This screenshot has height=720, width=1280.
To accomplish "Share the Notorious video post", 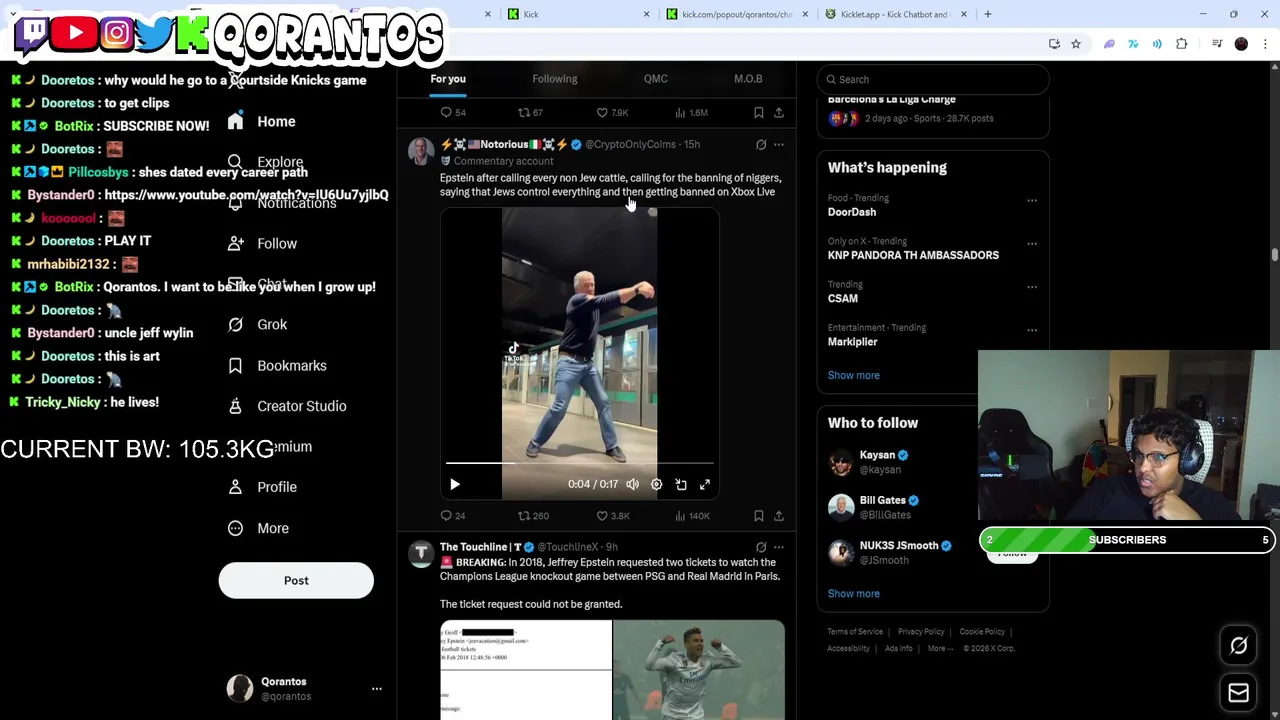I will point(779,516).
